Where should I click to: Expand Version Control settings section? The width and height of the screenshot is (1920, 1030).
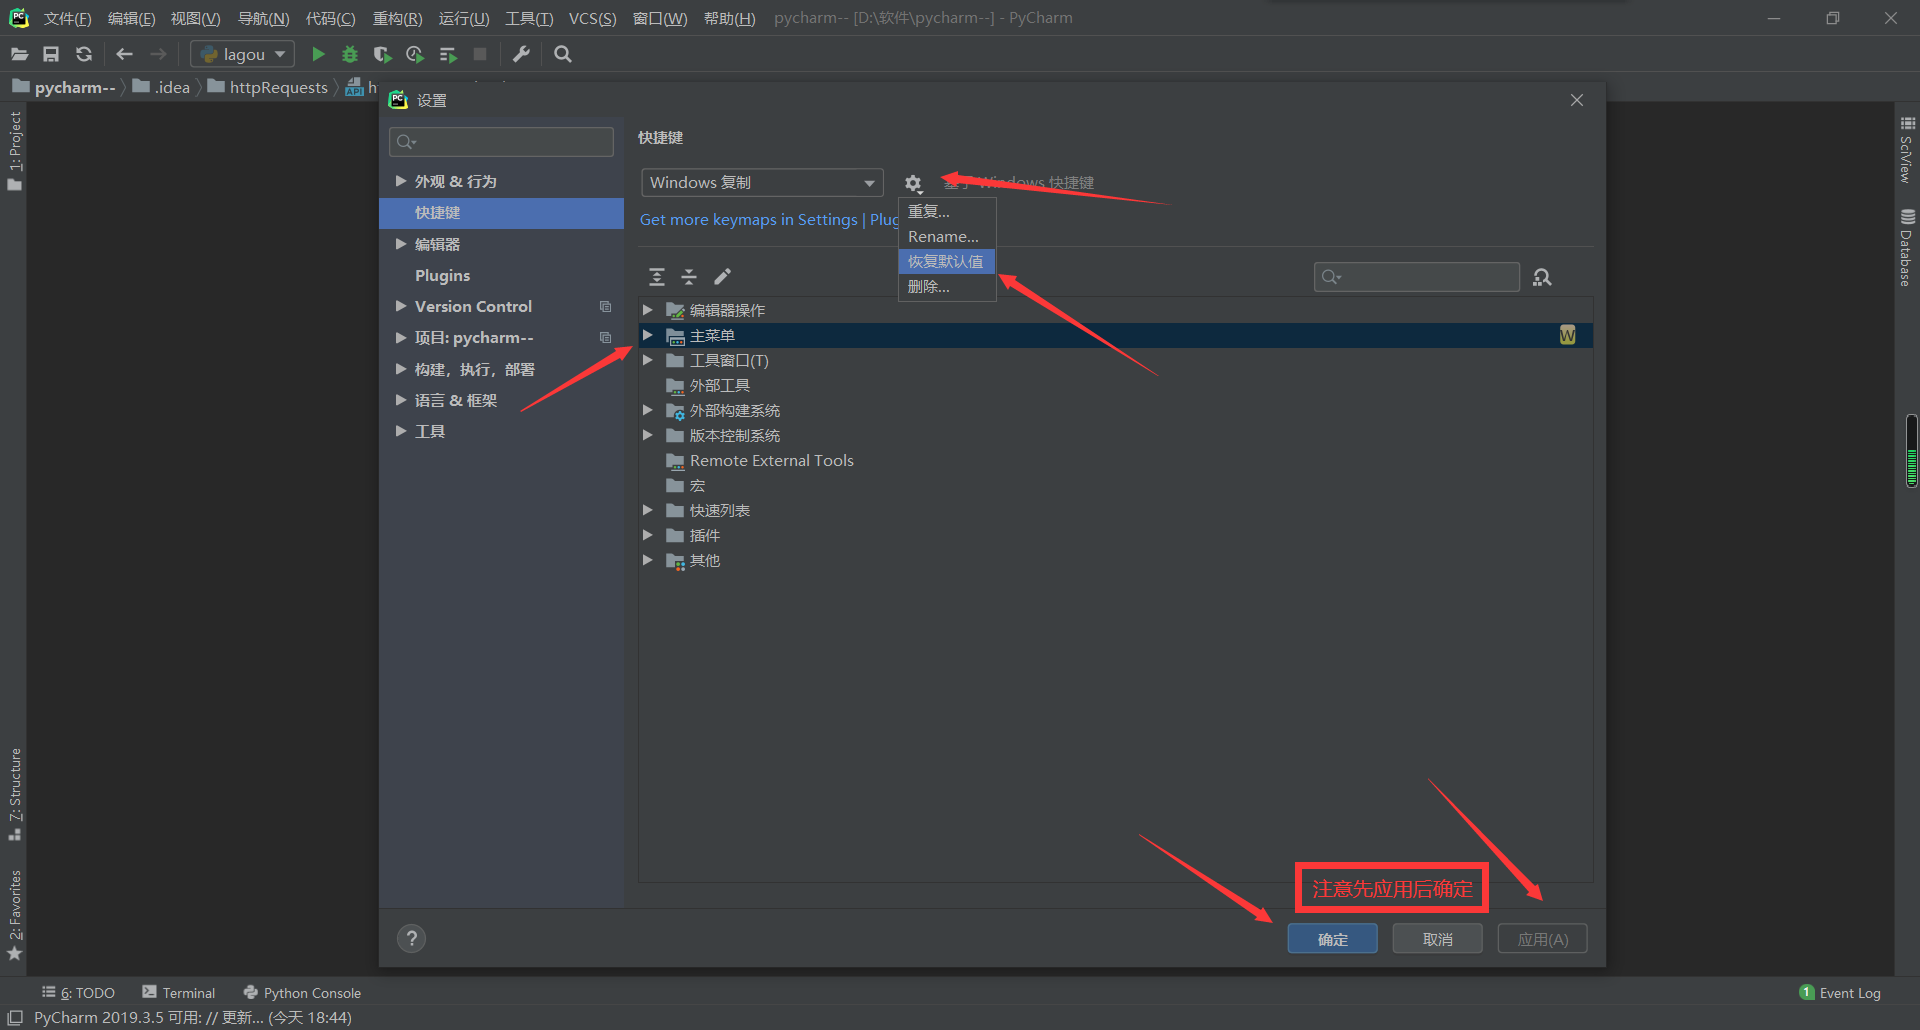[x=401, y=306]
